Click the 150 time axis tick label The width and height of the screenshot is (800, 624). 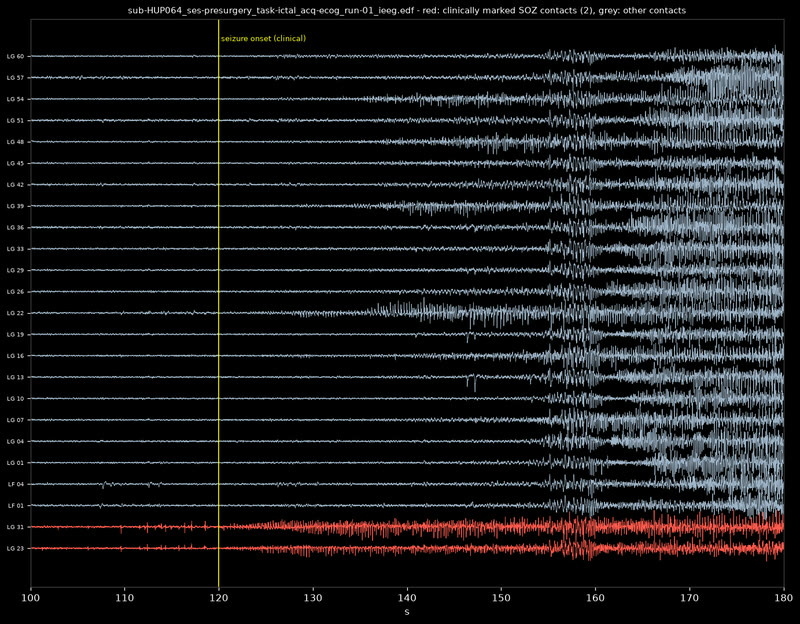501,597
